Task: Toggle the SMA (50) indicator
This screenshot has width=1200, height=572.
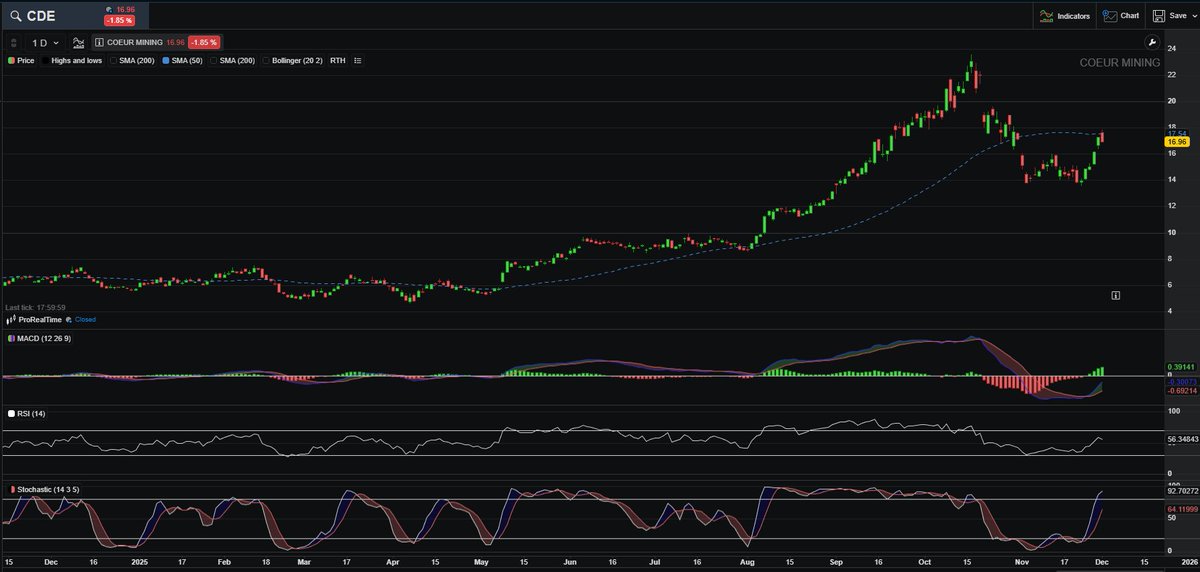Action: [184, 61]
